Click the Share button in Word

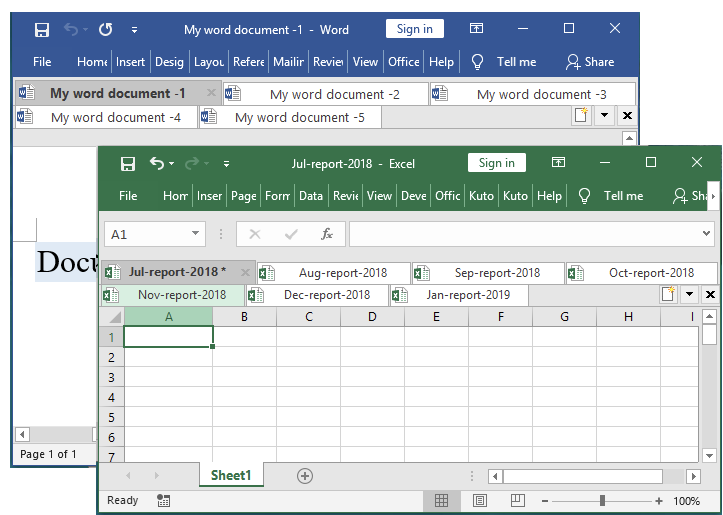590,62
